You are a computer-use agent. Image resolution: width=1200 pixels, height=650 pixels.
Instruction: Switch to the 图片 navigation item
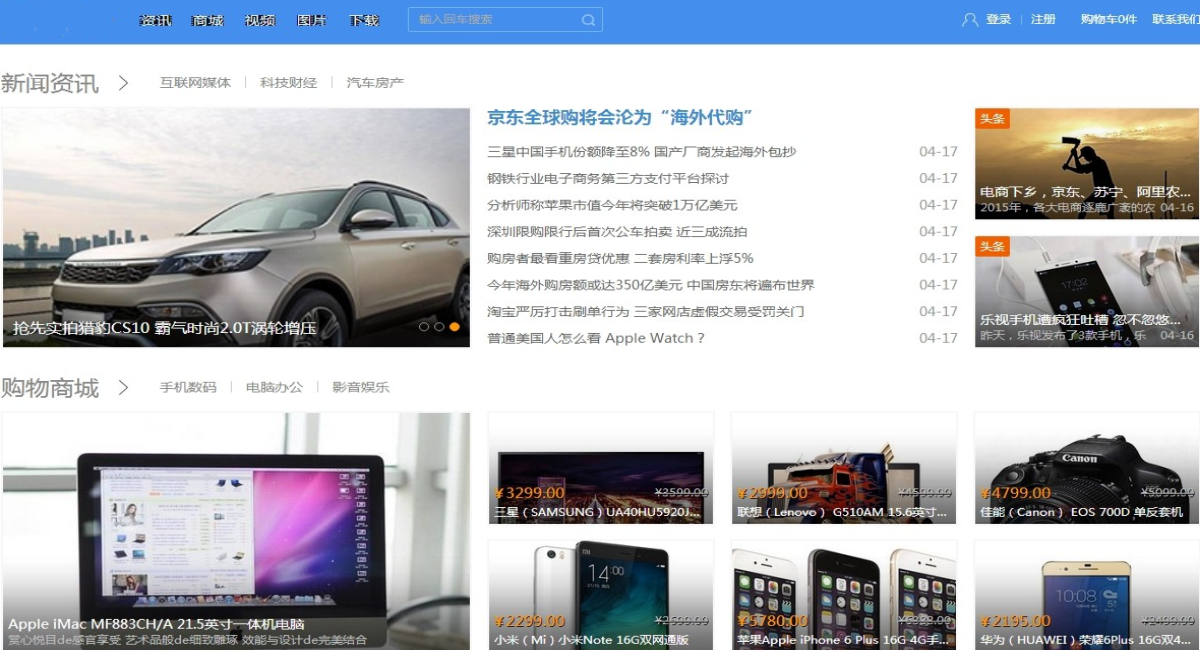312,20
